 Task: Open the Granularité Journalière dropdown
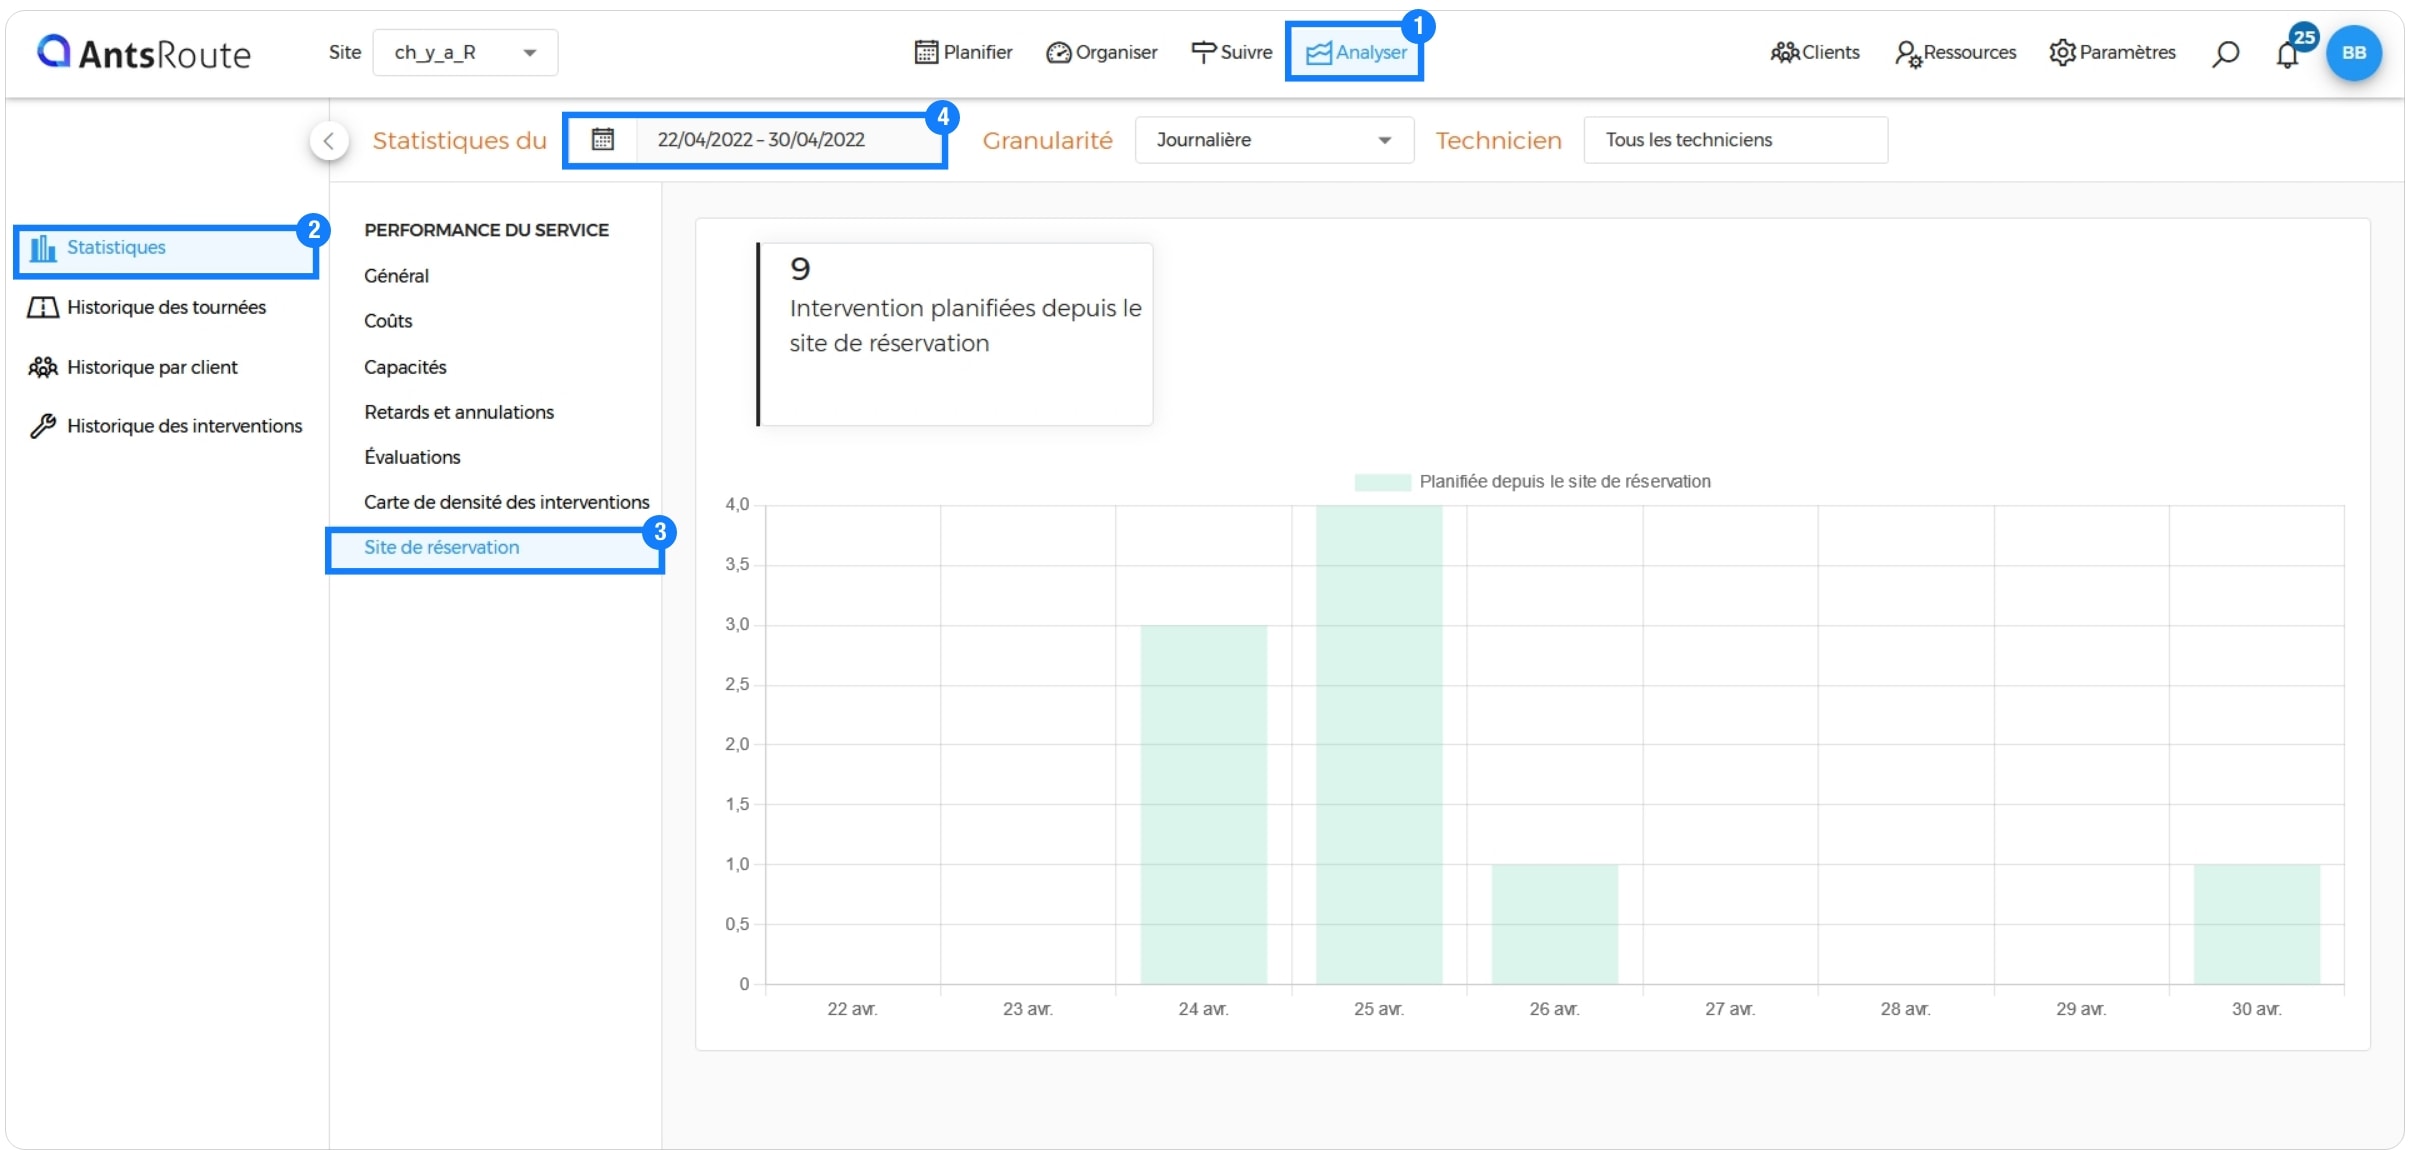click(1273, 140)
